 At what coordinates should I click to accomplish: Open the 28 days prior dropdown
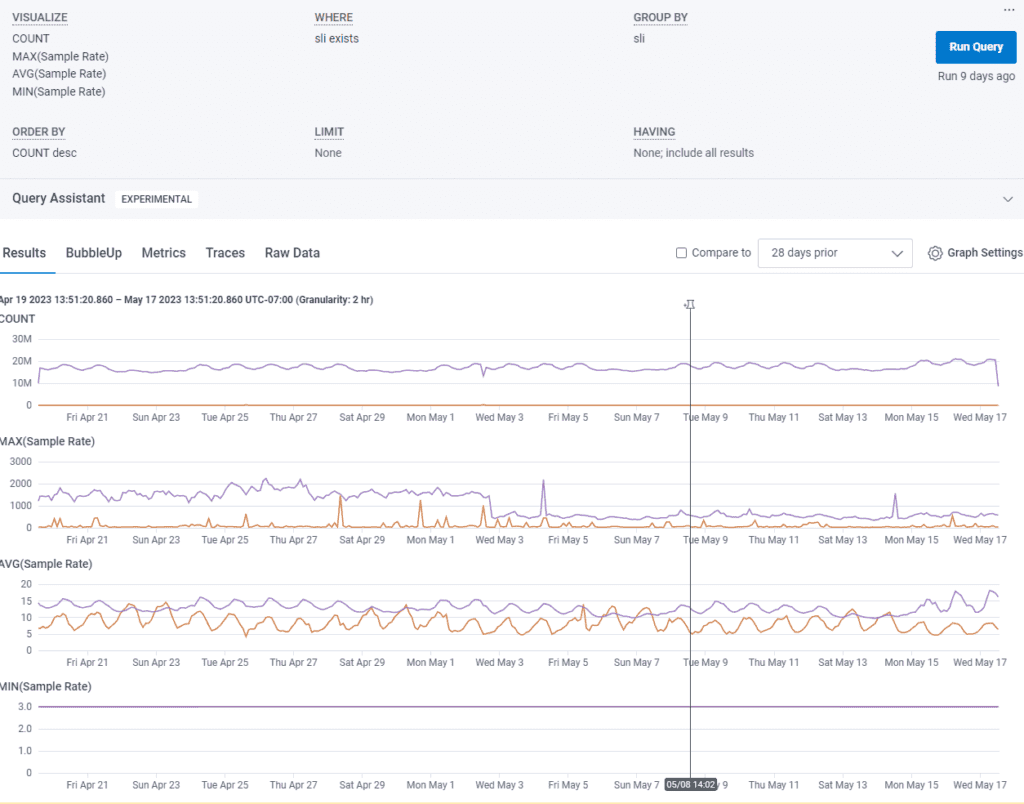click(835, 253)
